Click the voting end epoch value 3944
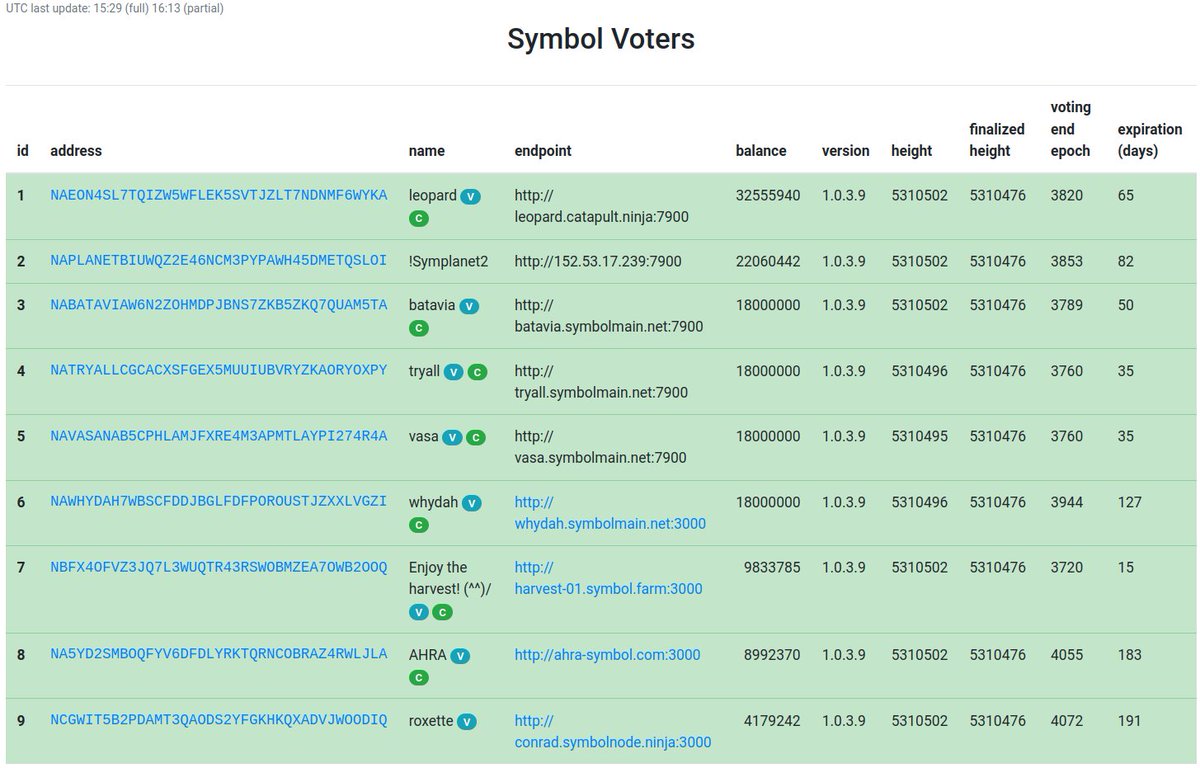Image resolution: width=1200 pixels, height=768 pixels. [1067, 502]
